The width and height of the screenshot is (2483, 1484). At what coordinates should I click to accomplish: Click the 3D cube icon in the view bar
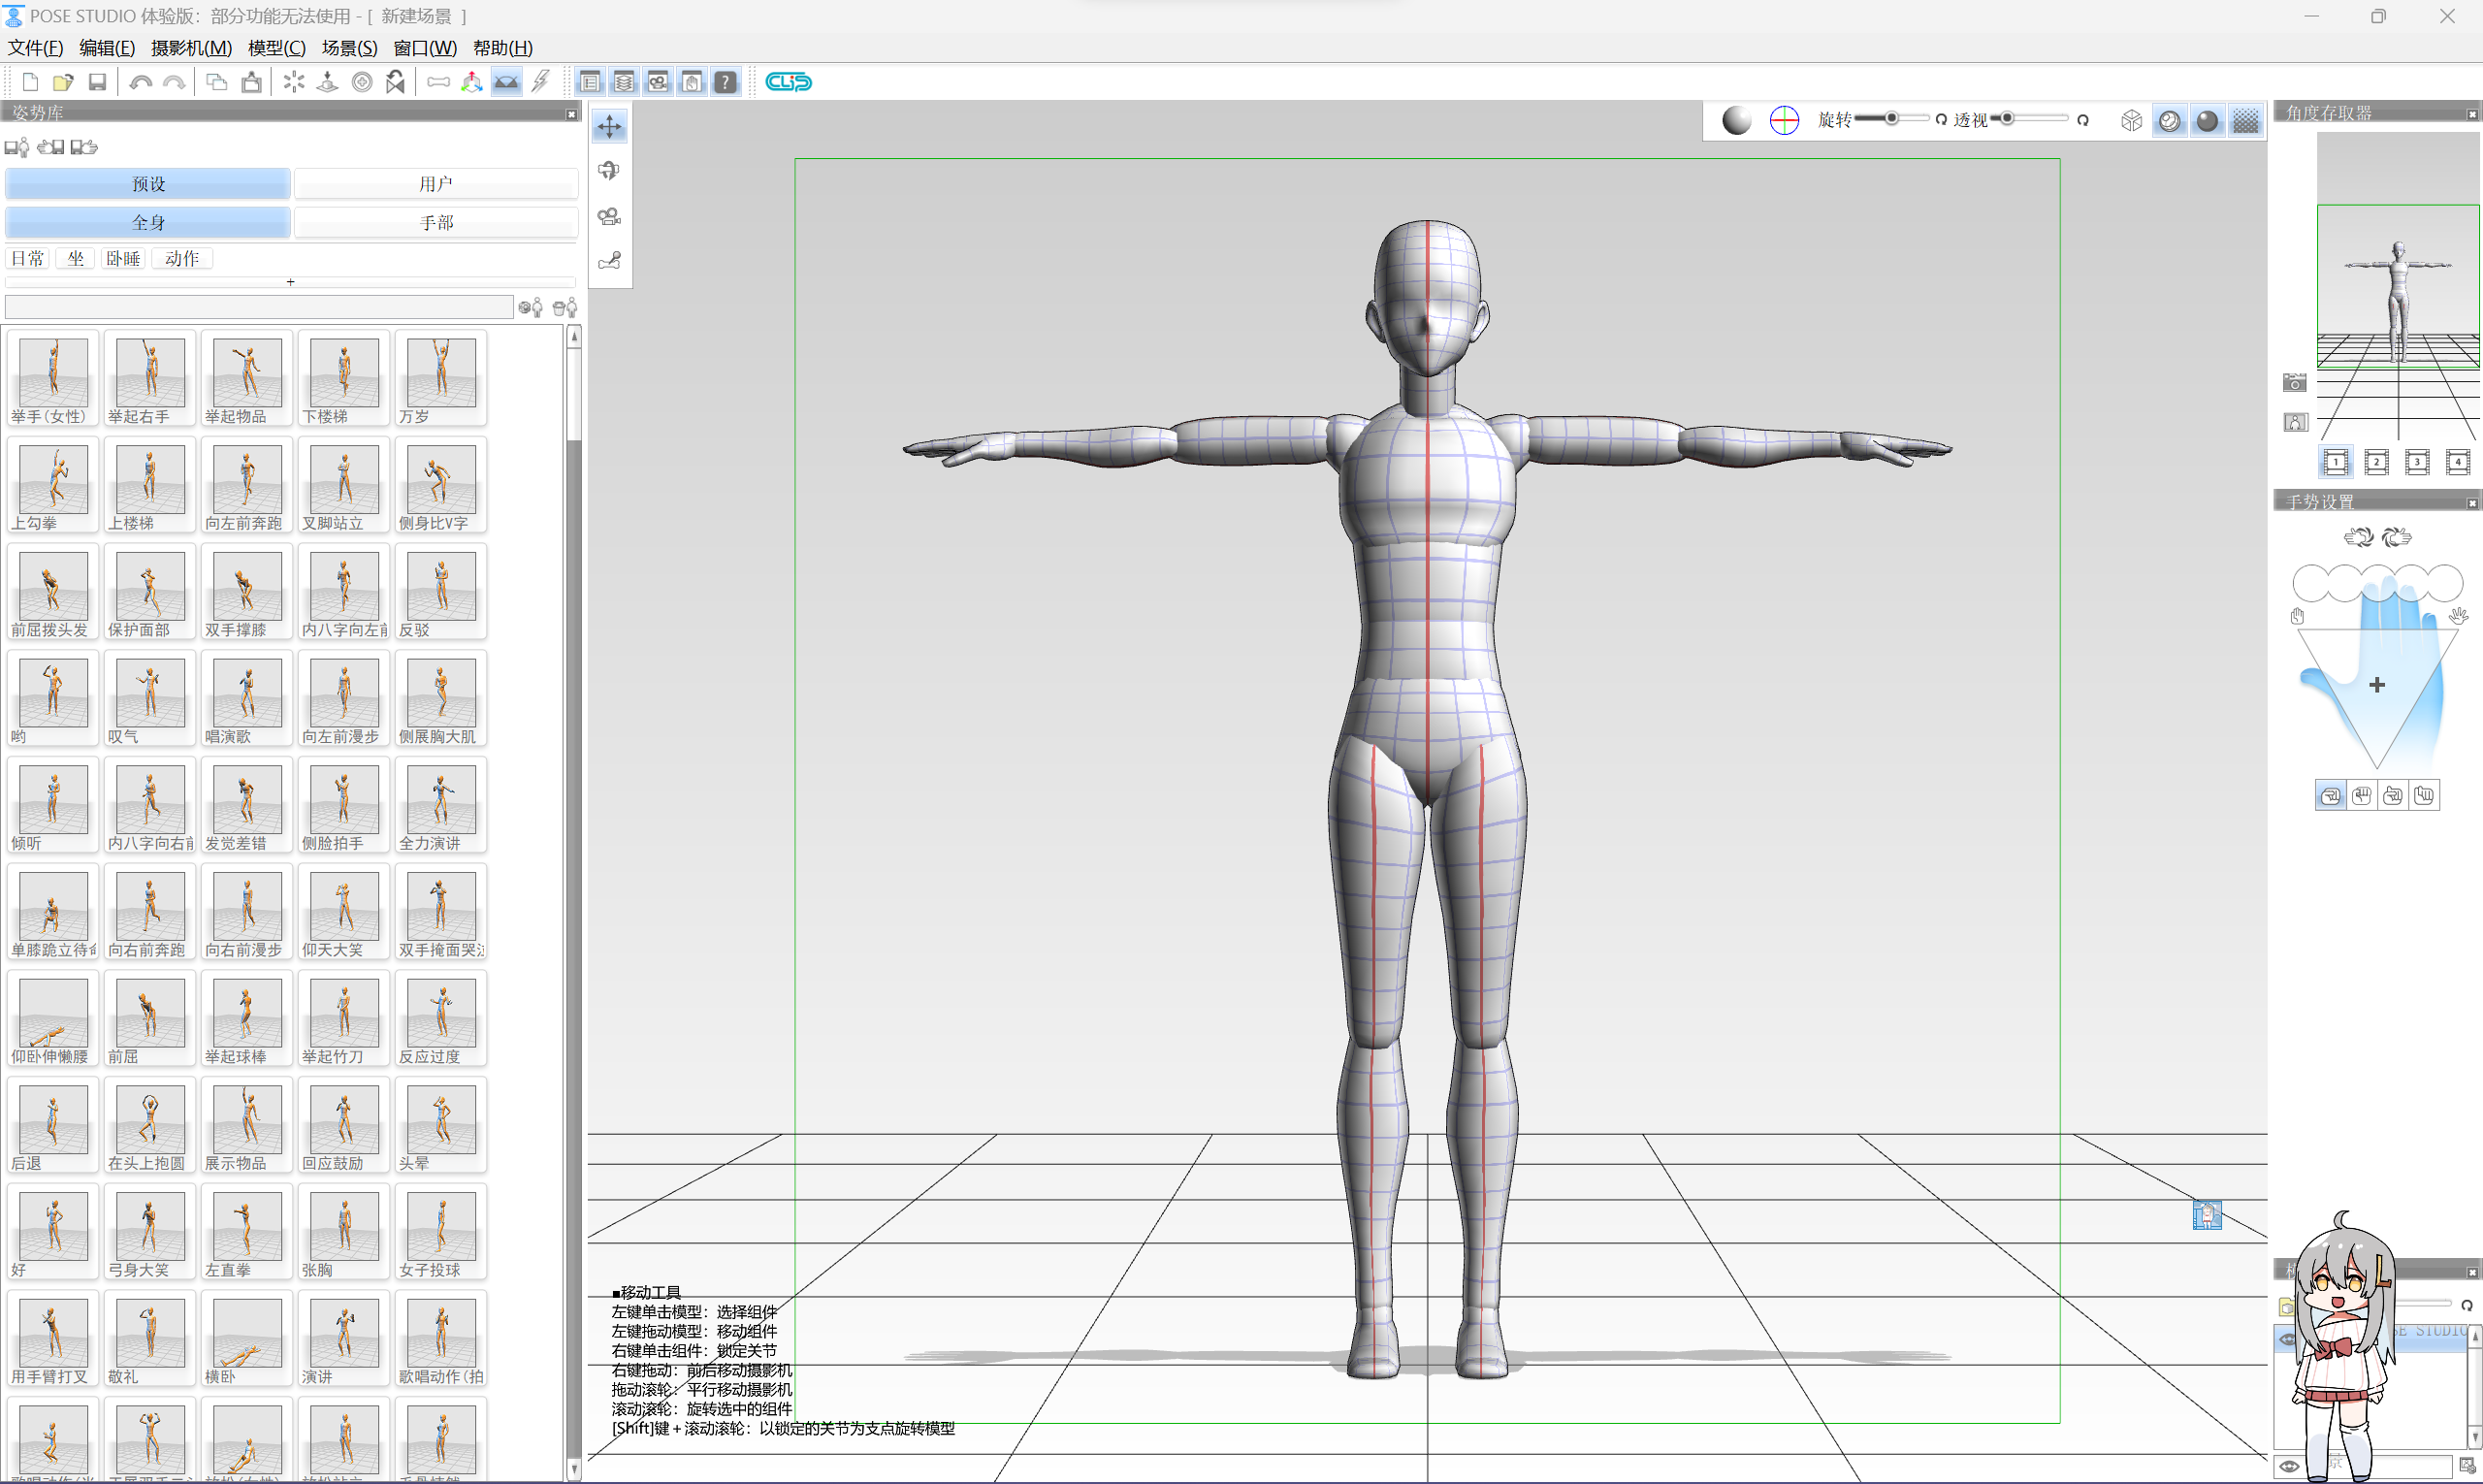[2132, 121]
